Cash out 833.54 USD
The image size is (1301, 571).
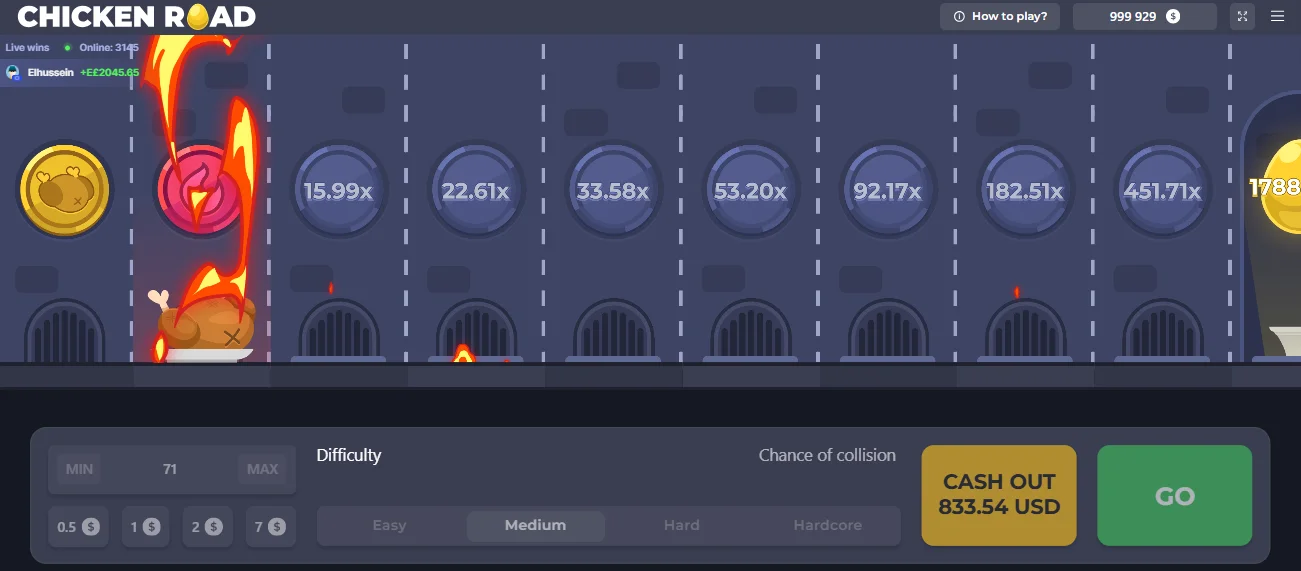point(999,495)
